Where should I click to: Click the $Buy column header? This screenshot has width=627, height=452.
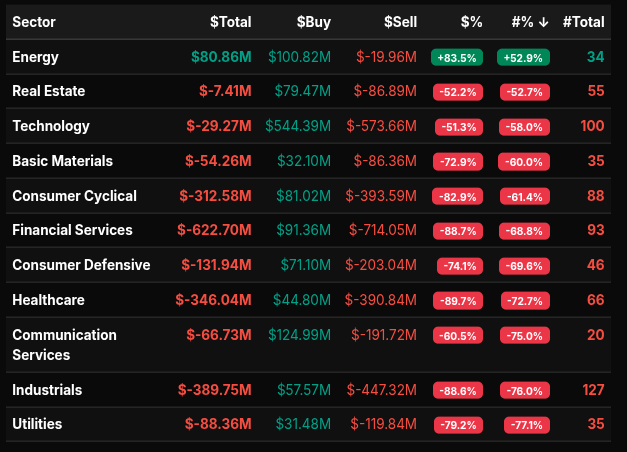[315, 21]
